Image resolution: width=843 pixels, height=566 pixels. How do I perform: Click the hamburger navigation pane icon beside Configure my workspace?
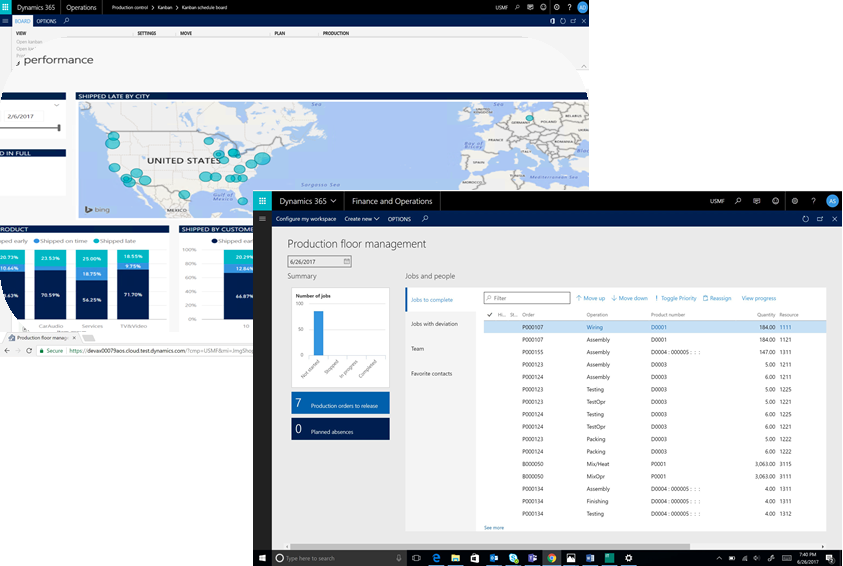pos(262,218)
